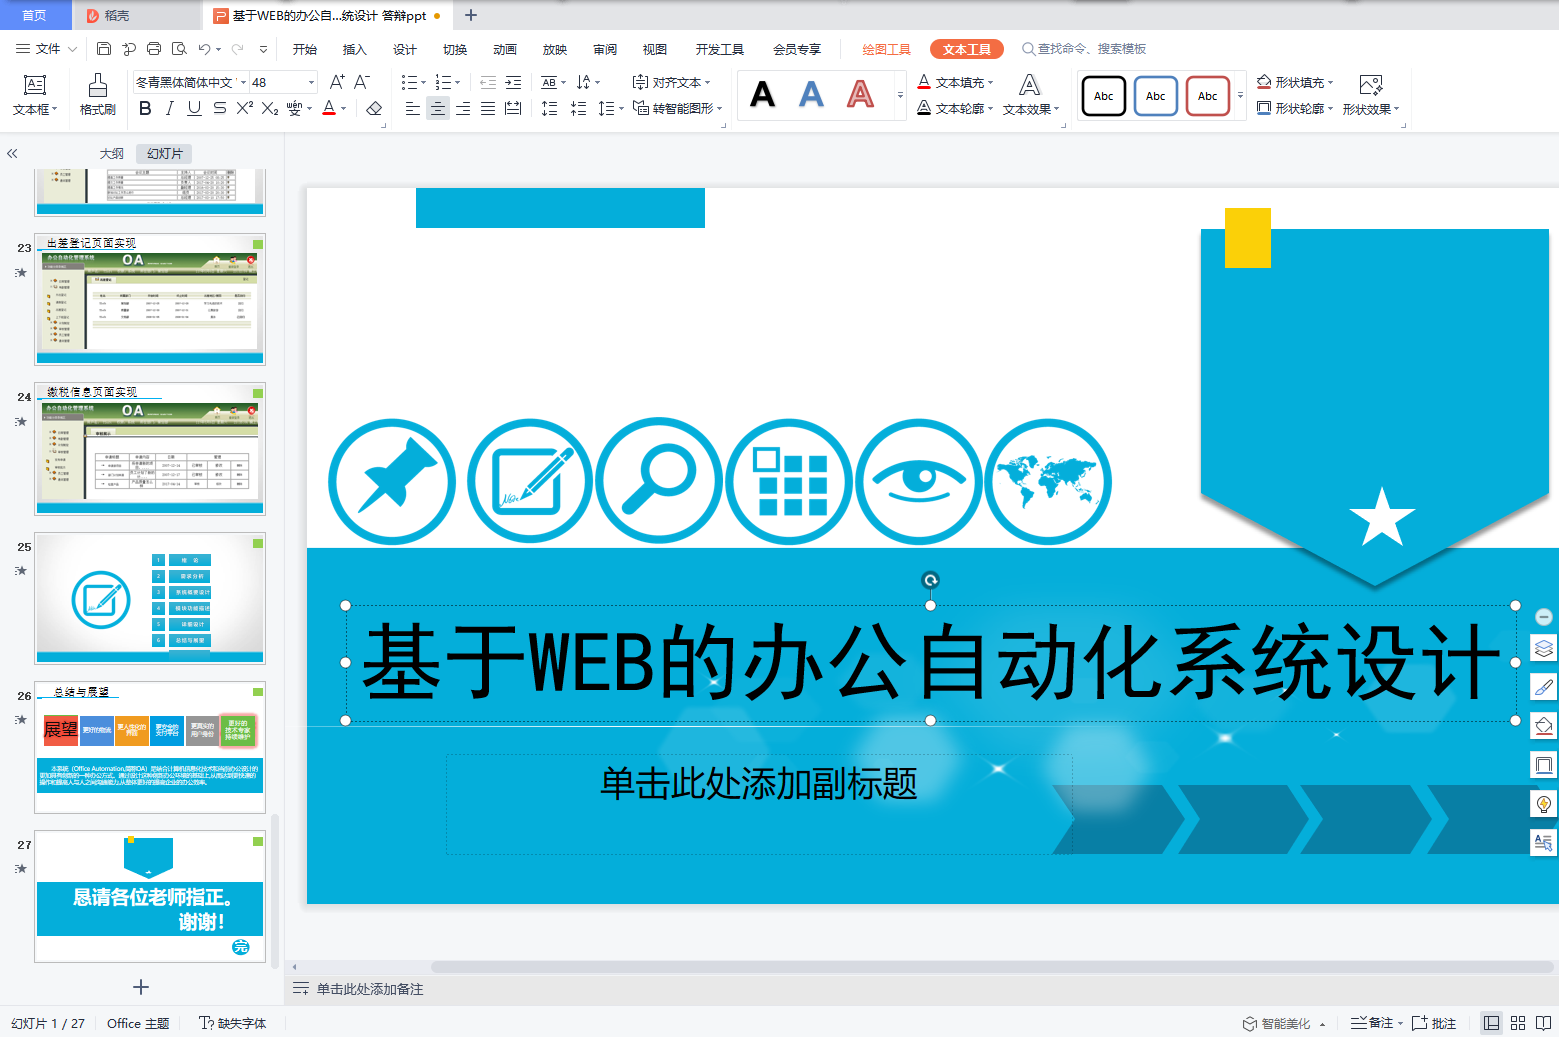Switch to Slide Sorter grid view
Screen dimensions: 1559x1037
1518,1023
